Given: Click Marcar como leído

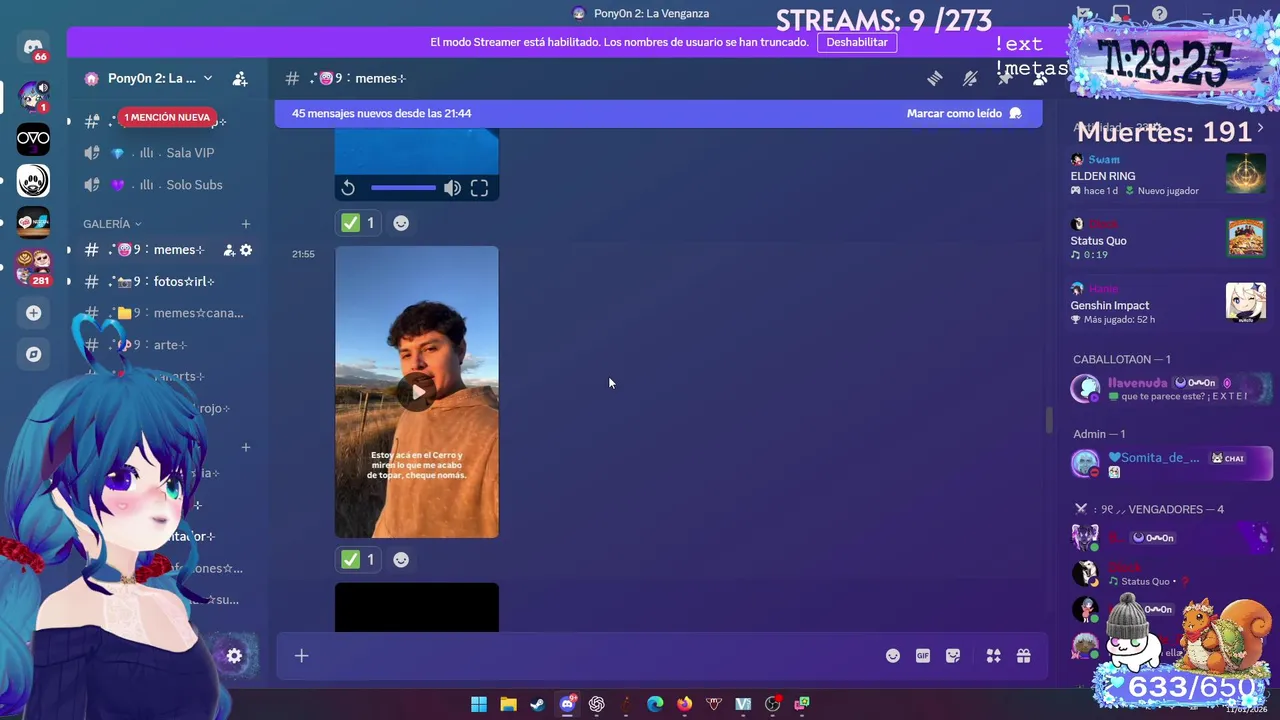Looking at the screenshot, I should pyautogui.click(x=964, y=113).
